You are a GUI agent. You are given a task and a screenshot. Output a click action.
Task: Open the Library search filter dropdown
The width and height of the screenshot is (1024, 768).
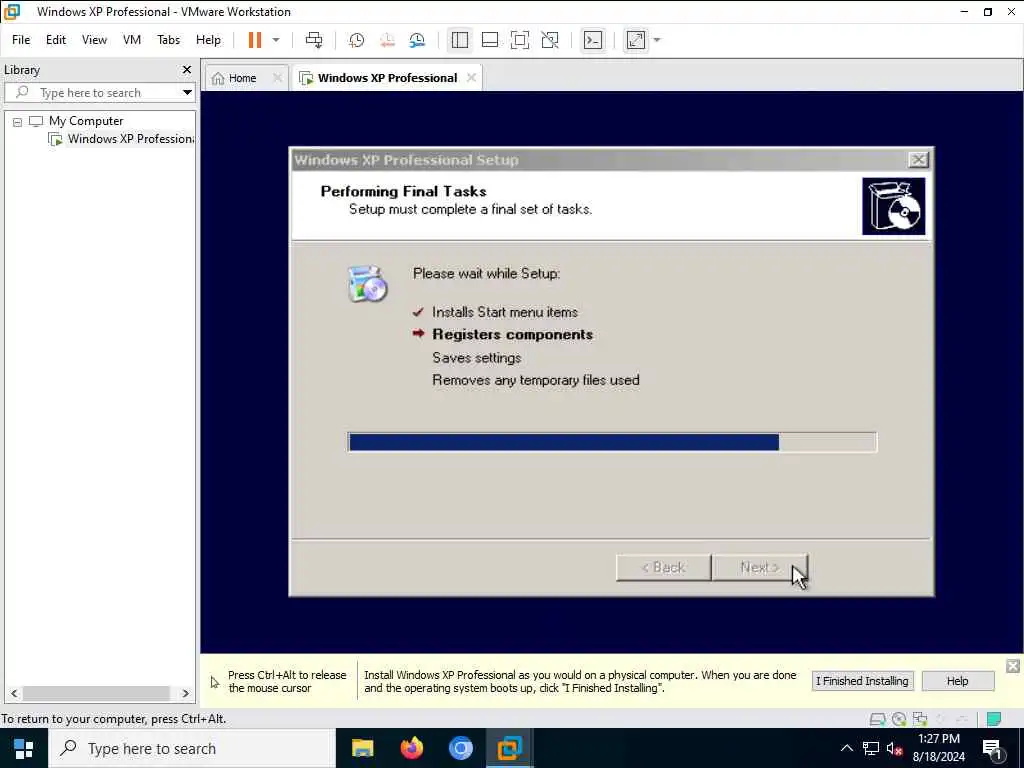187,92
